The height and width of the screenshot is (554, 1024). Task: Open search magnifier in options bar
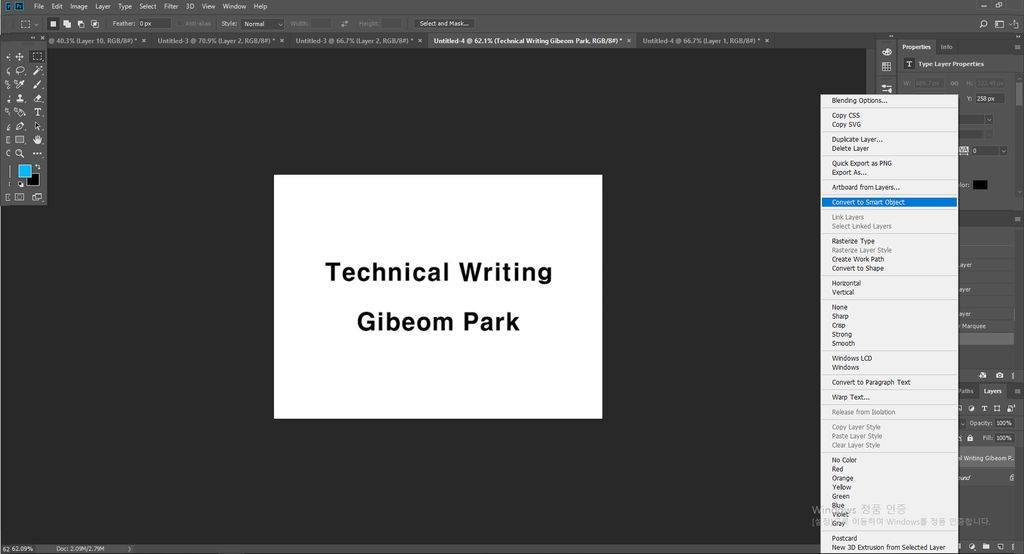pos(983,24)
